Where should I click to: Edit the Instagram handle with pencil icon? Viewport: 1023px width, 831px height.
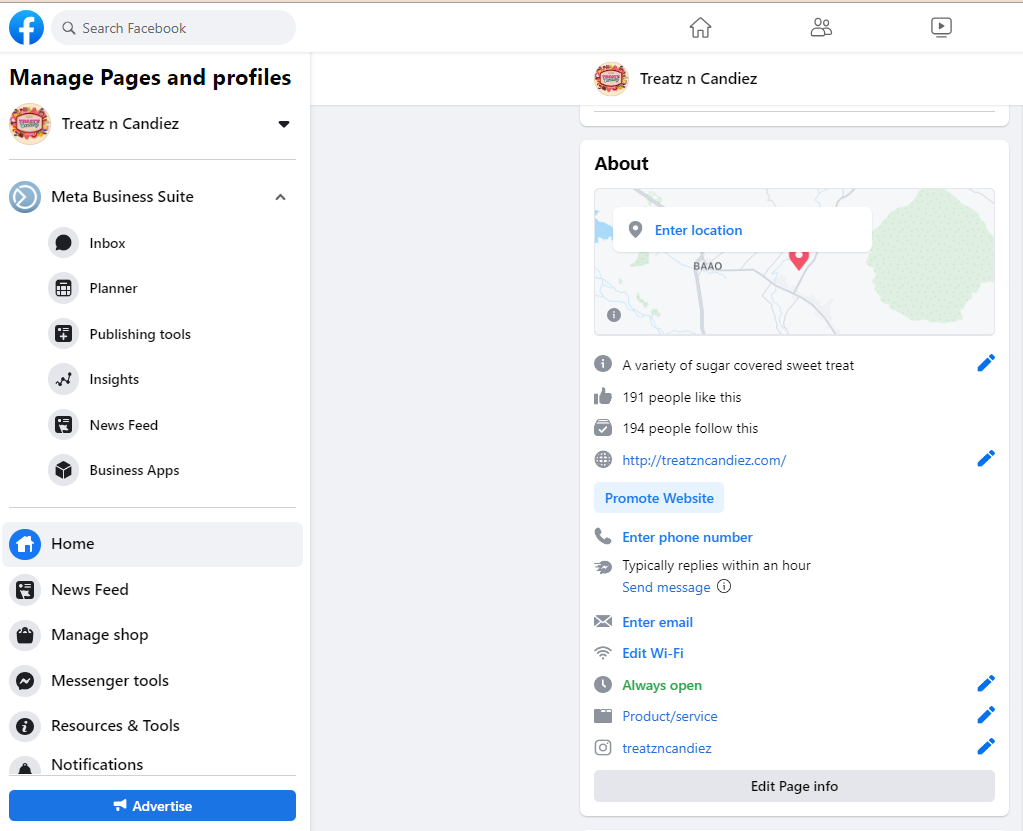[986, 747]
